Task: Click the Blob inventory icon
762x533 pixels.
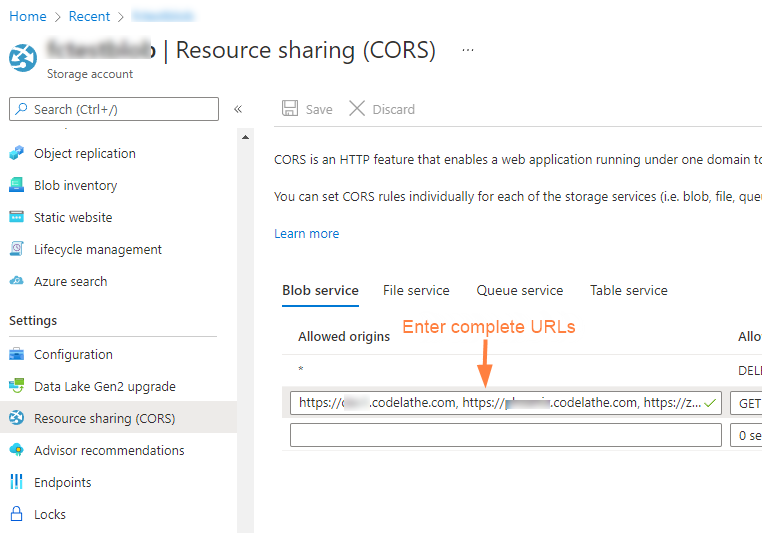Action: coord(16,186)
